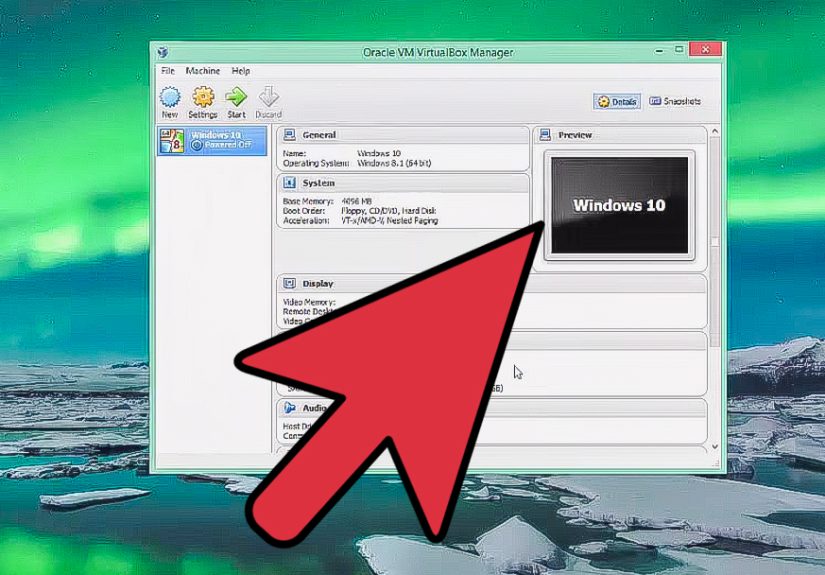Click the details scrollbar down arrow
Screen dimensions: 825x575
715,447
